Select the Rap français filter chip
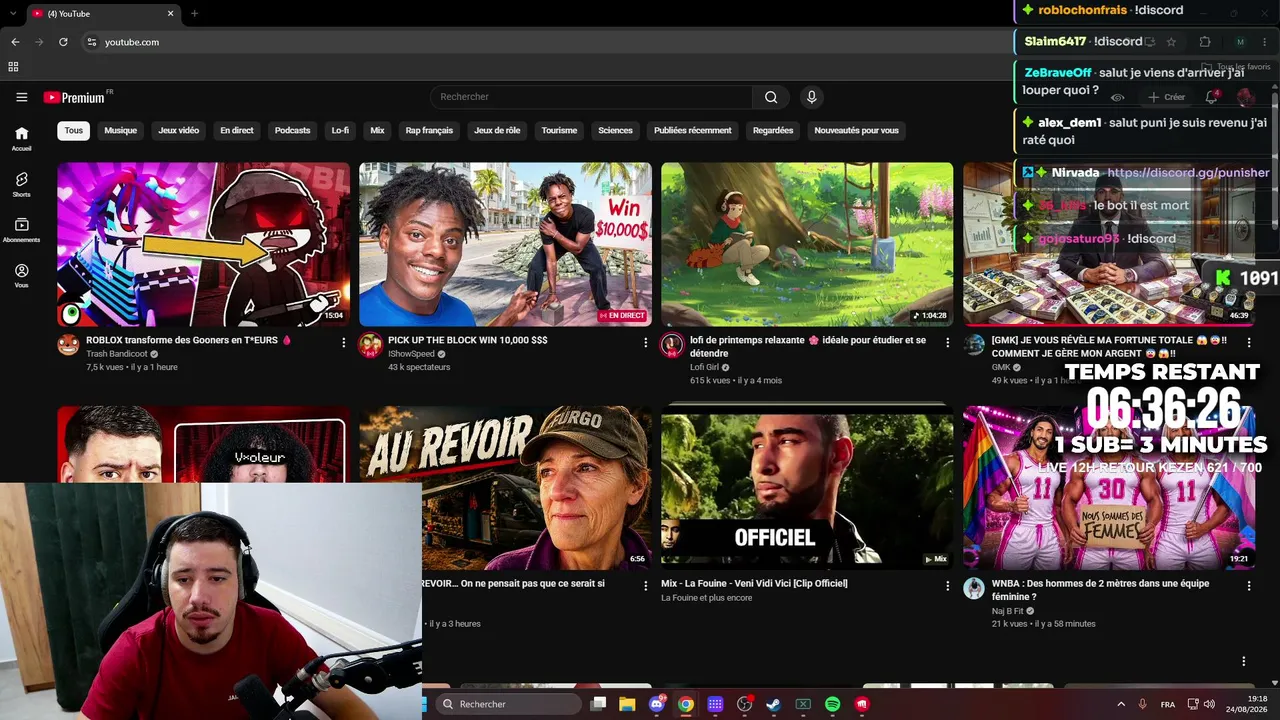Viewport: 1280px width, 720px height. pos(429,130)
